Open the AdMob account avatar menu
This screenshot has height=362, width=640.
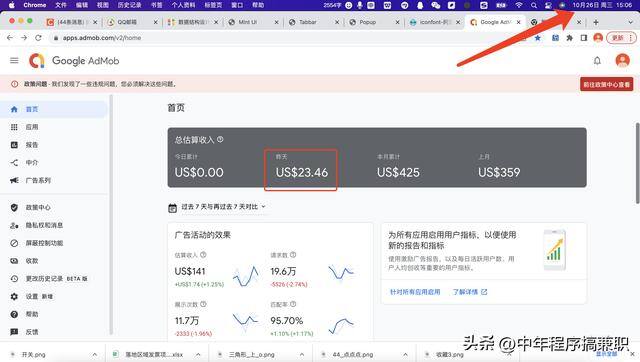tap(622, 60)
